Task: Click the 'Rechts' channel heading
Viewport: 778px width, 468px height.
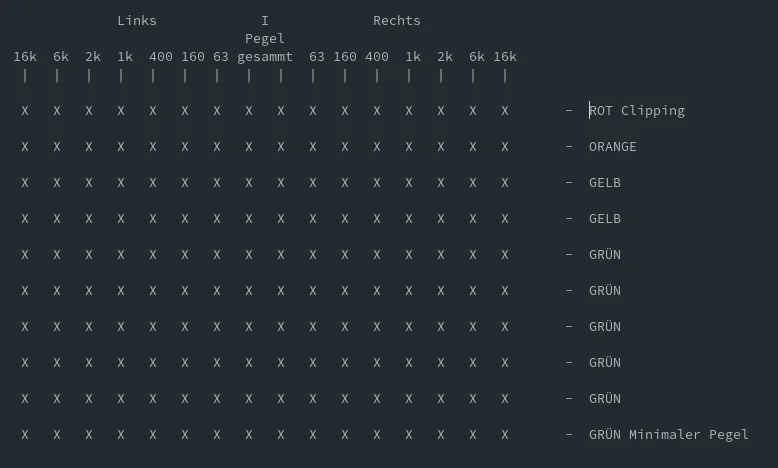Action: (x=397, y=20)
